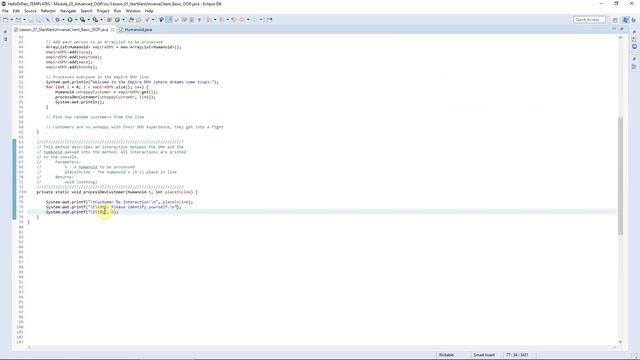Open the Next Annotation dropdown arrow
This screenshot has width=640, height=360.
215,20
